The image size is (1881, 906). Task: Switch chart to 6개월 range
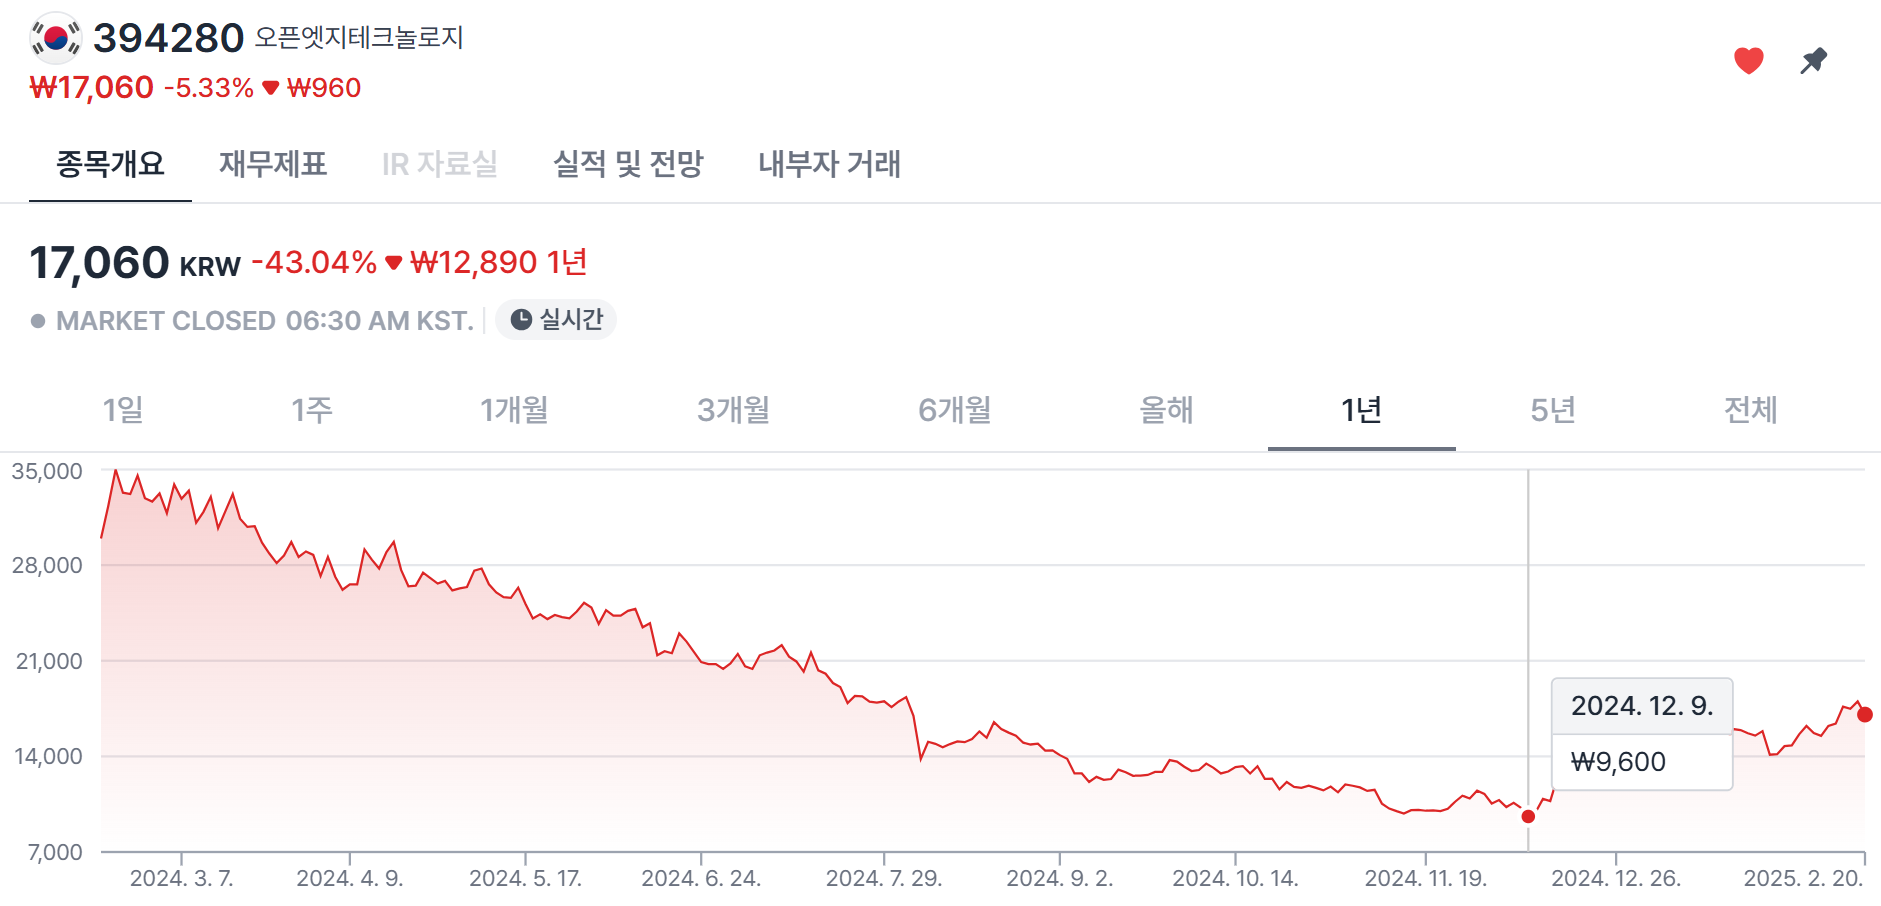(954, 410)
